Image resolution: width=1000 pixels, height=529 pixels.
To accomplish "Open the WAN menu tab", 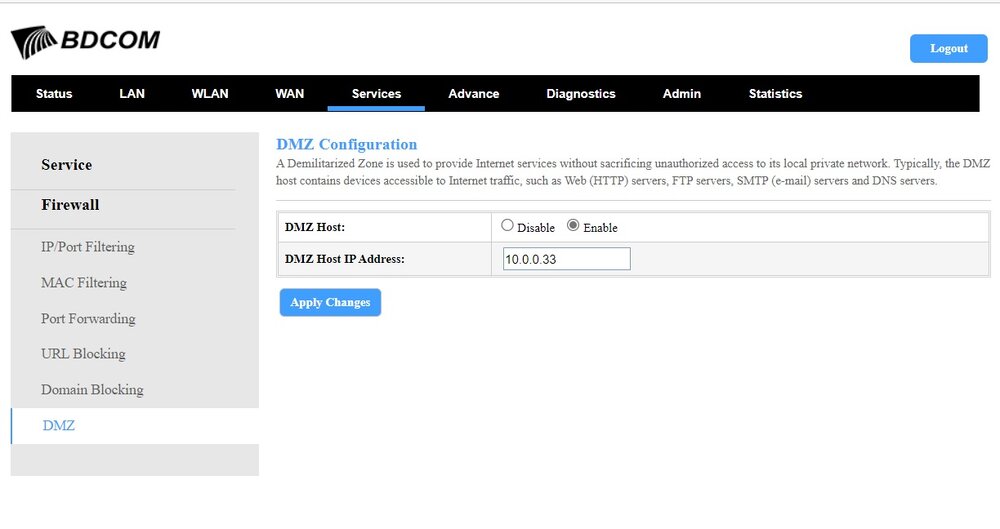I will tap(290, 94).
